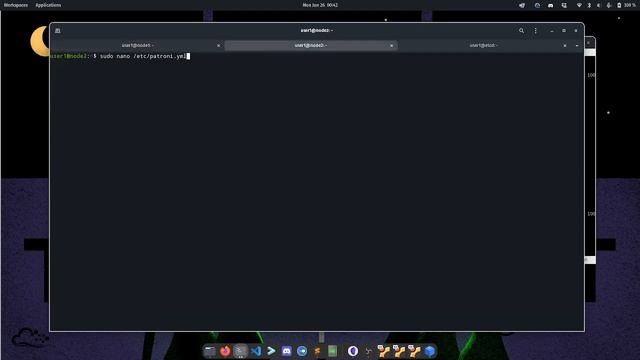
Task: Open the clock and date in top bar
Action: pyautogui.click(x=320, y=5)
